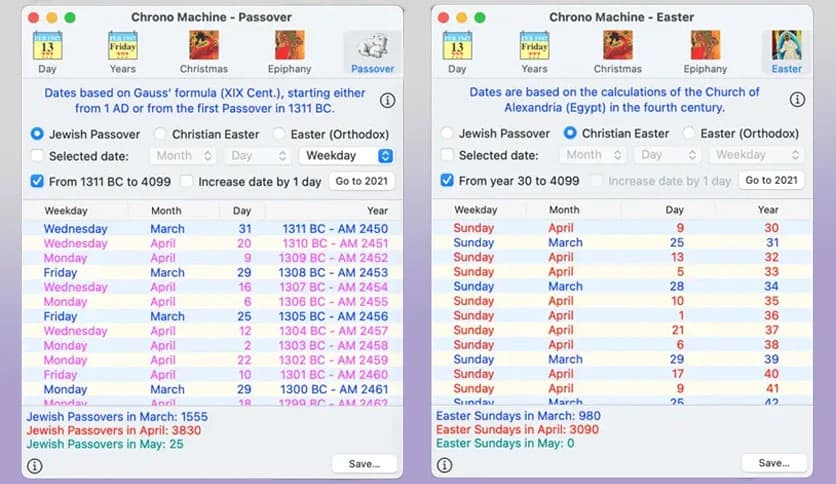Switch to the Passover tab

click(x=372, y=52)
